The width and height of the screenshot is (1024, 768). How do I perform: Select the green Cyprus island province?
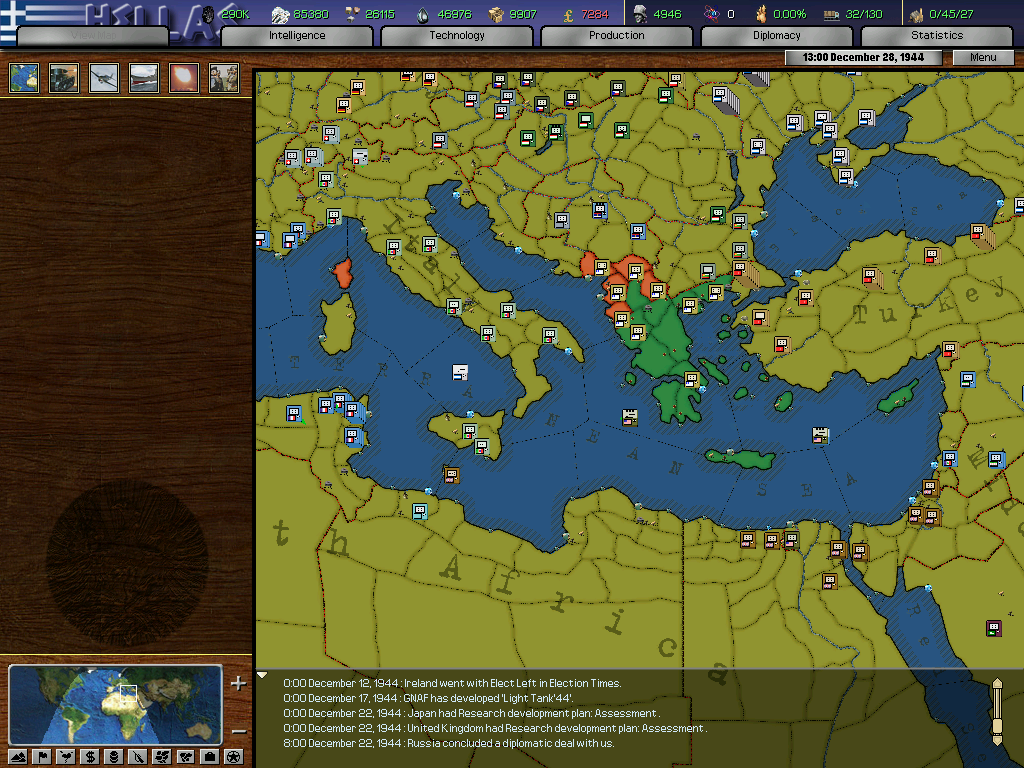[x=897, y=396]
